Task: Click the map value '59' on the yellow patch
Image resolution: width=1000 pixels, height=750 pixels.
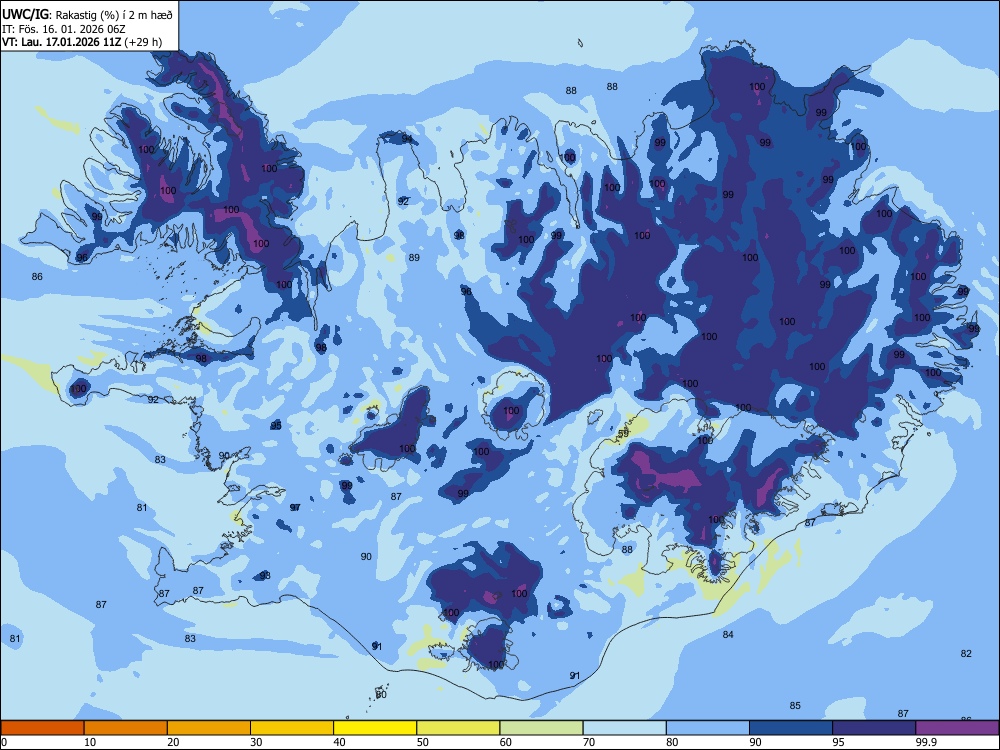Action: [624, 434]
